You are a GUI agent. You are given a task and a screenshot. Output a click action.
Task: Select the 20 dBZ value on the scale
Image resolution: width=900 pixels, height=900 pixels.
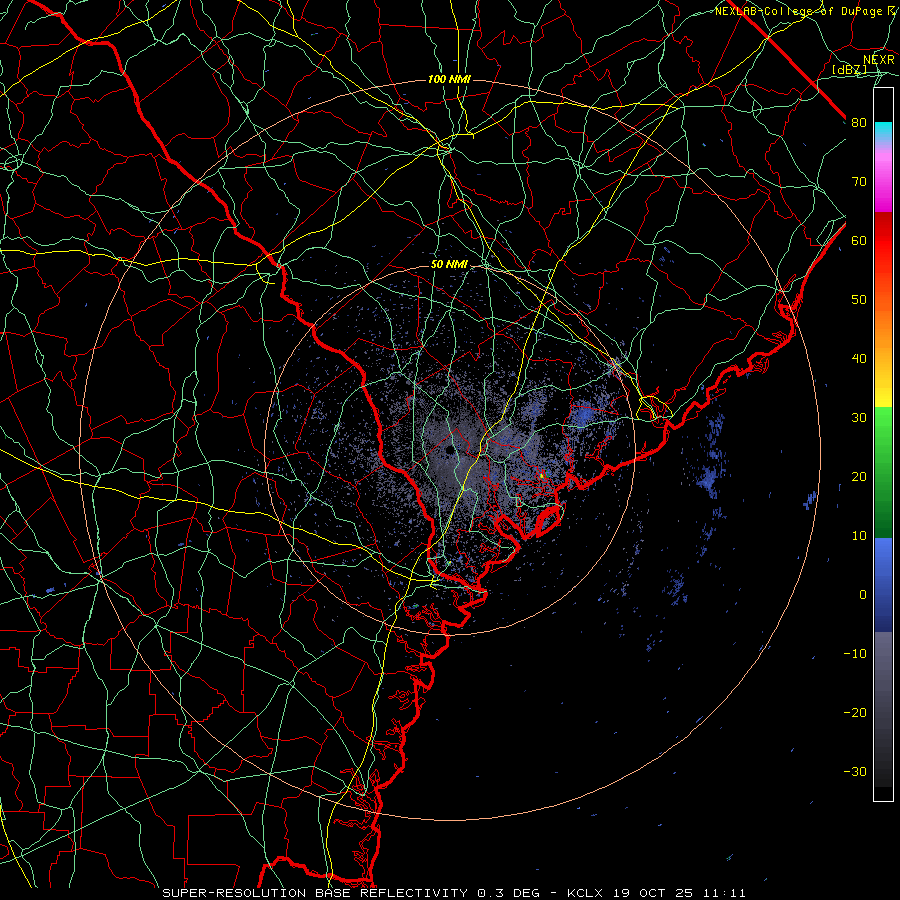pos(859,476)
